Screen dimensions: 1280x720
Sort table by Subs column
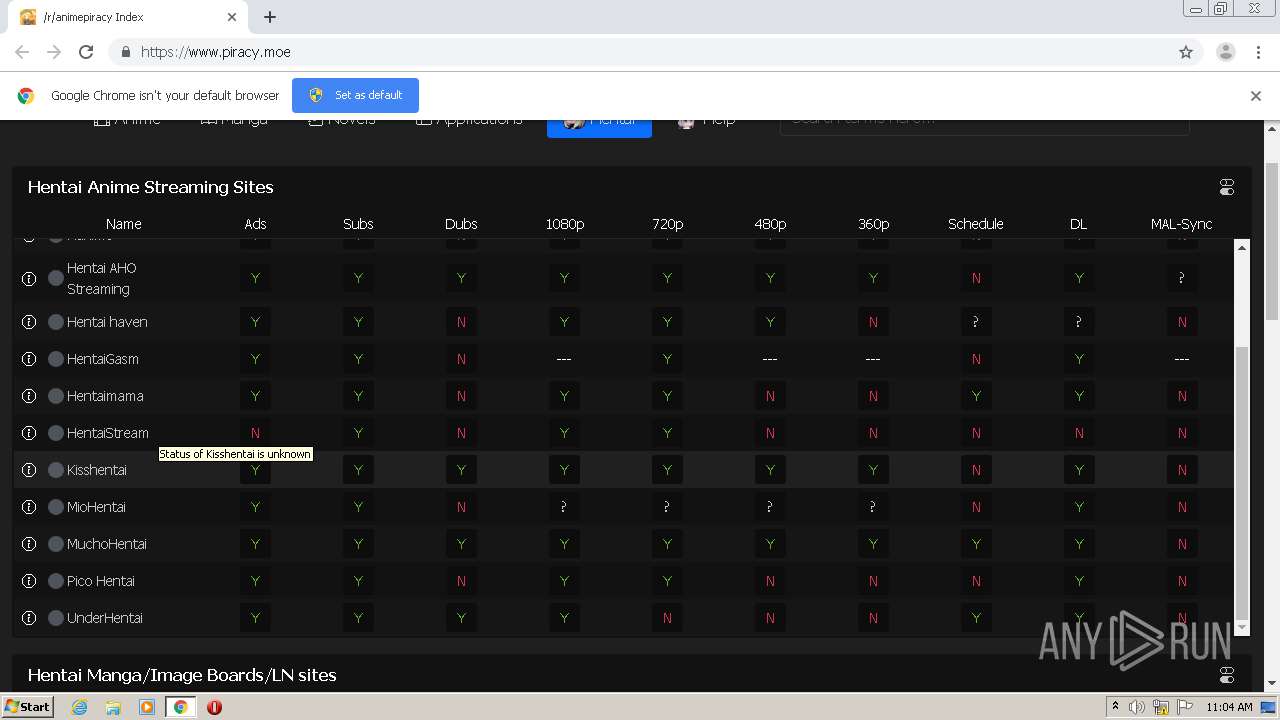coord(358,224)
